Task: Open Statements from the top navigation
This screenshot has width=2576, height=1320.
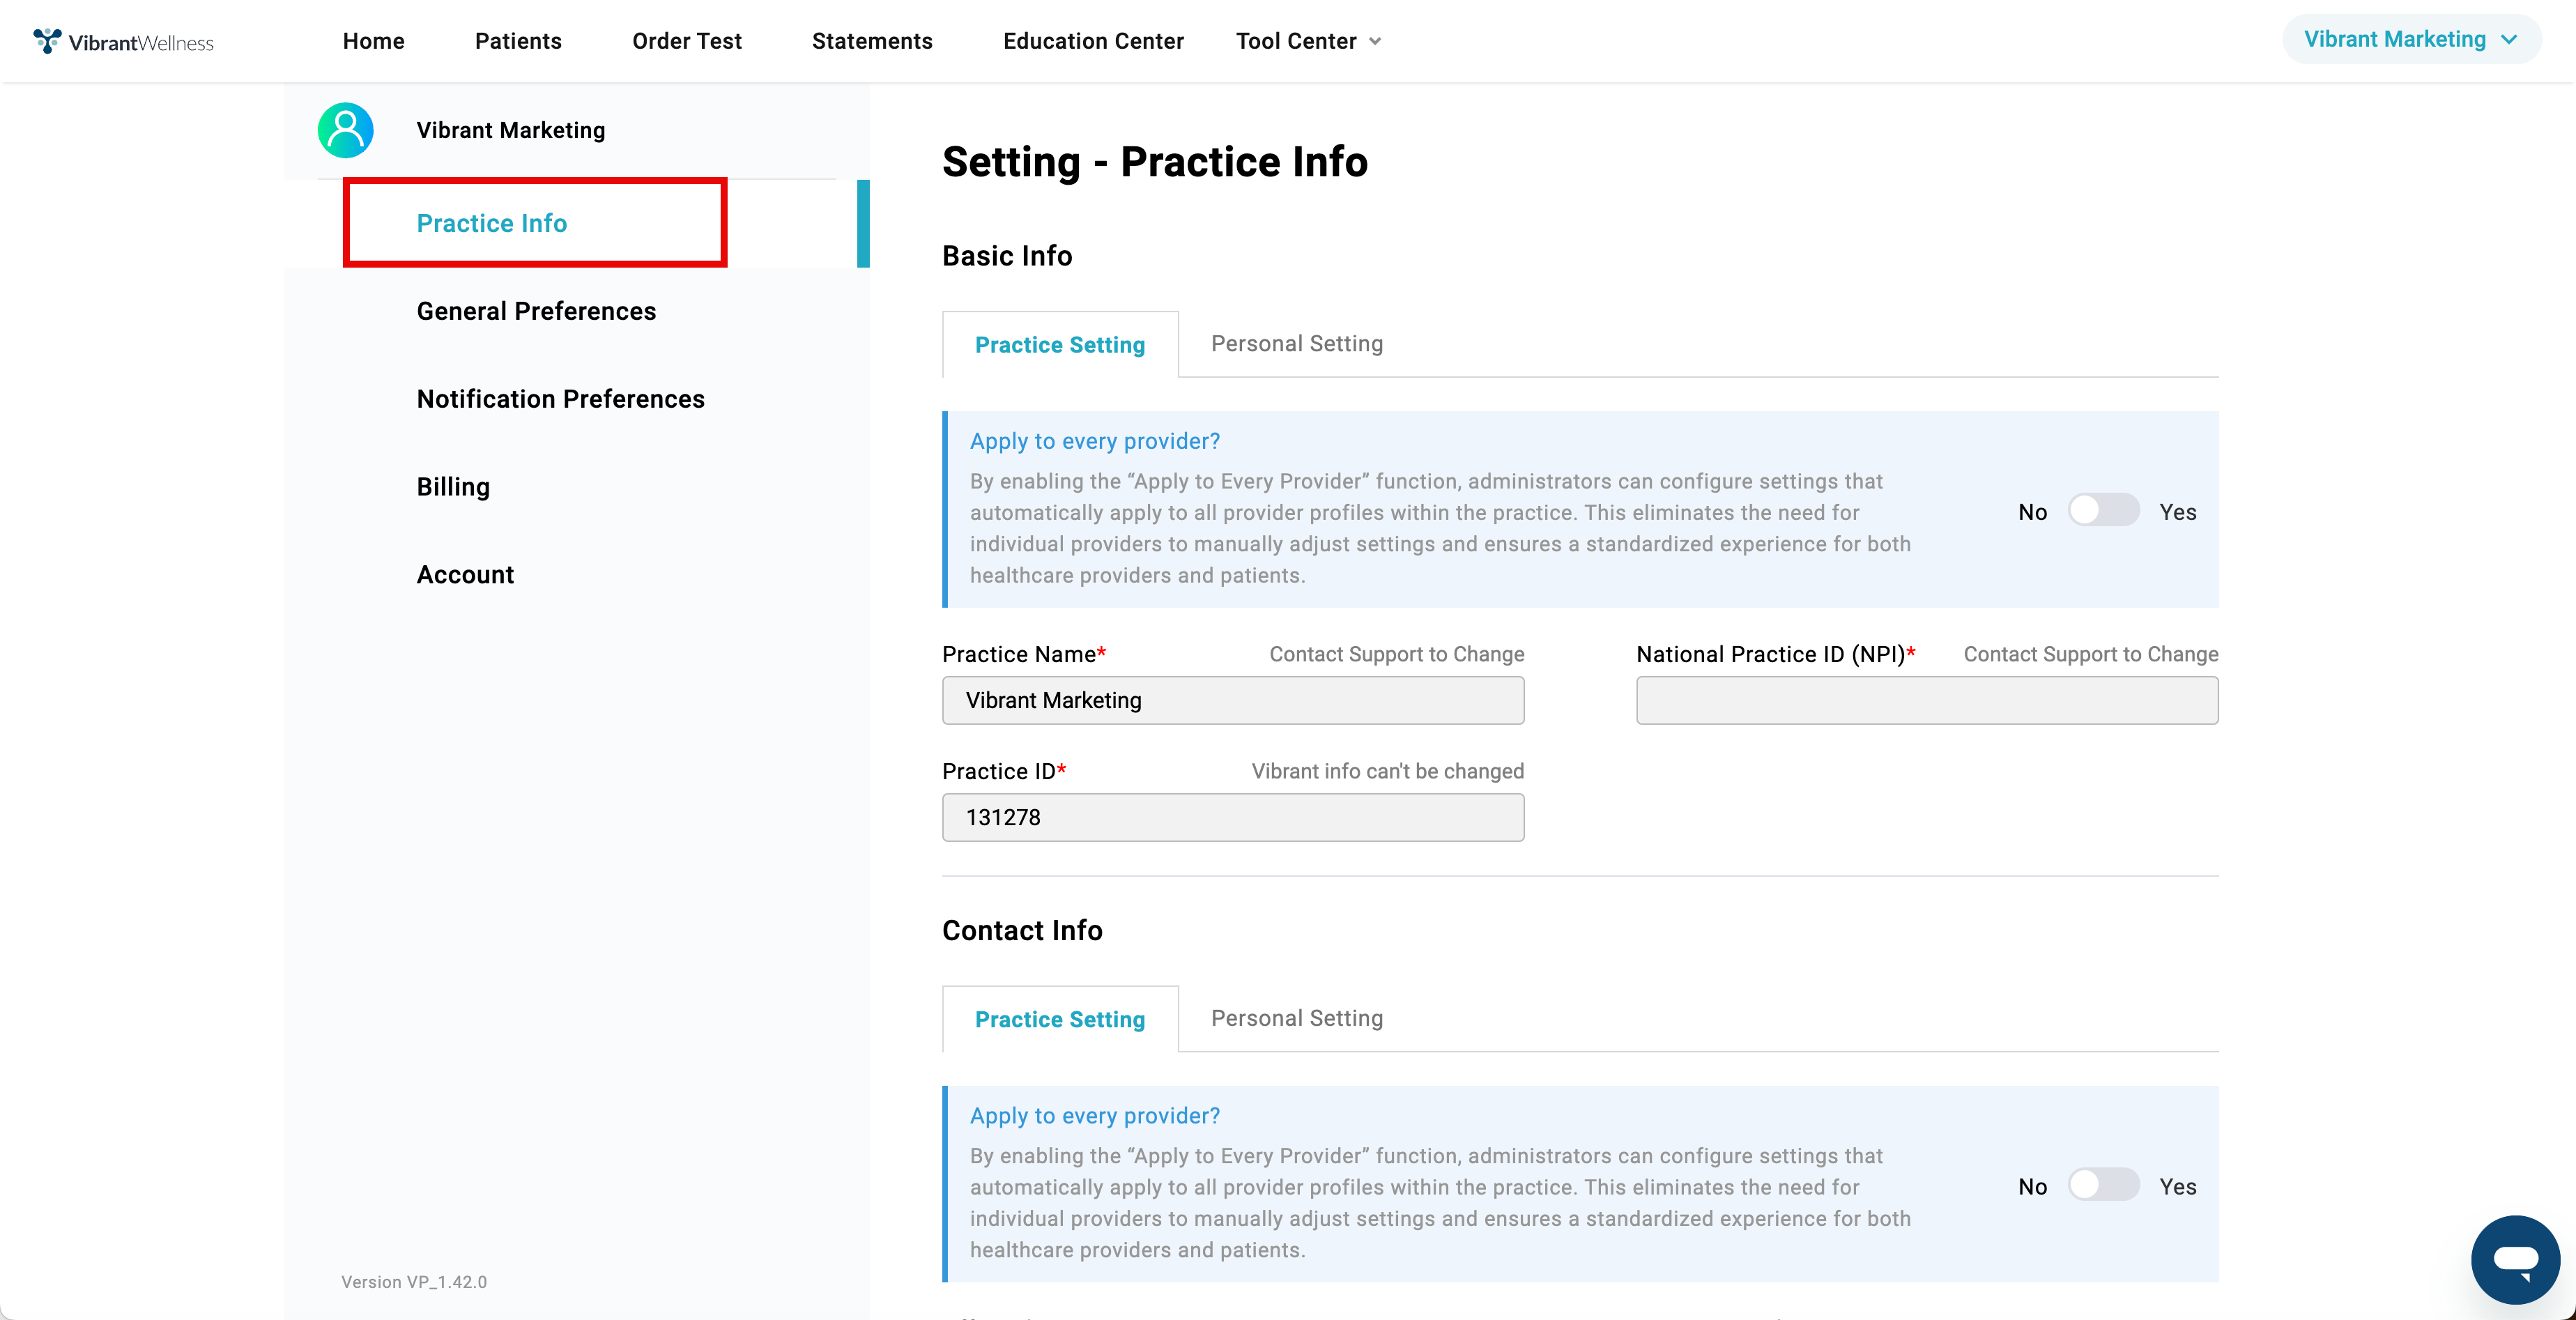Action: point(872,41)
